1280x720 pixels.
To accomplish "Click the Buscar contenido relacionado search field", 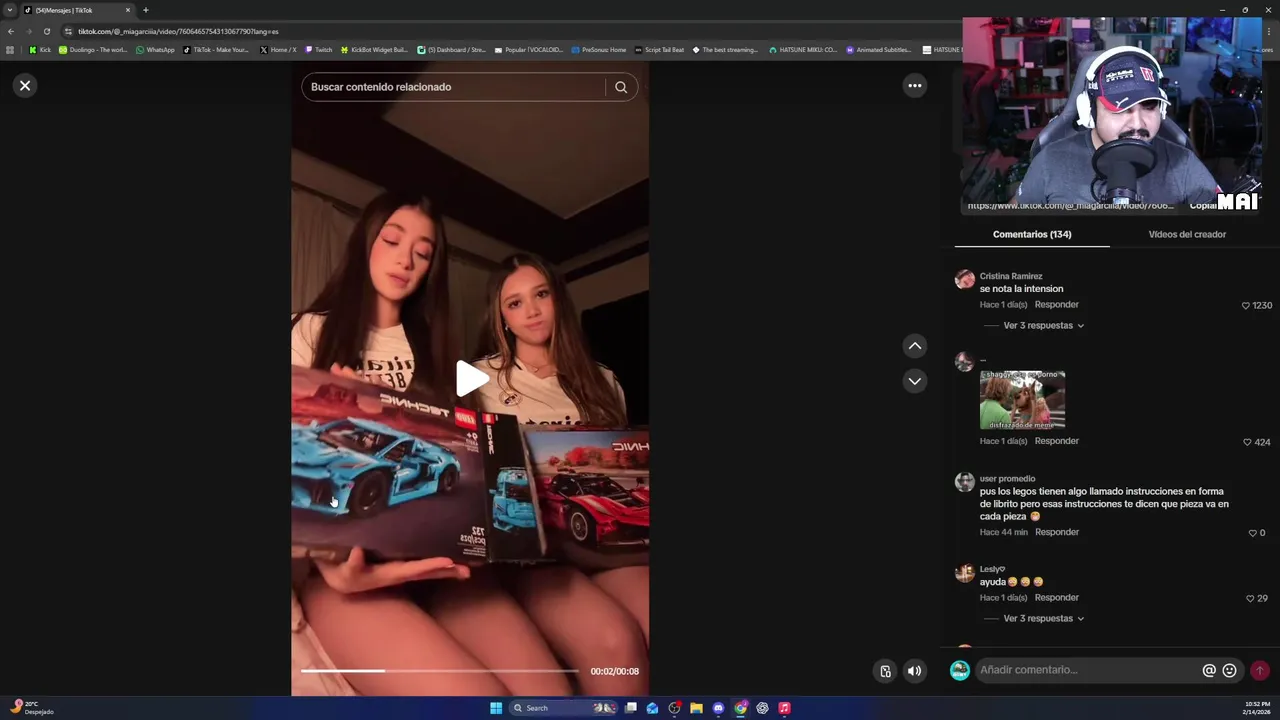I will pos(456,87).
